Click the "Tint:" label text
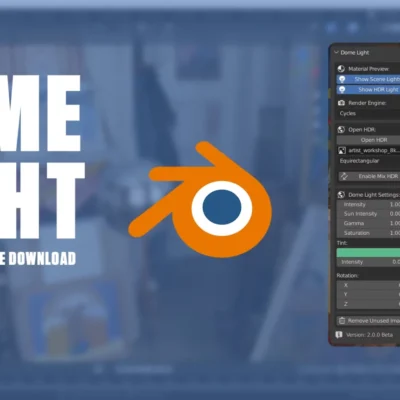Screen dimensions: 400x400 [x=342, y=243]
